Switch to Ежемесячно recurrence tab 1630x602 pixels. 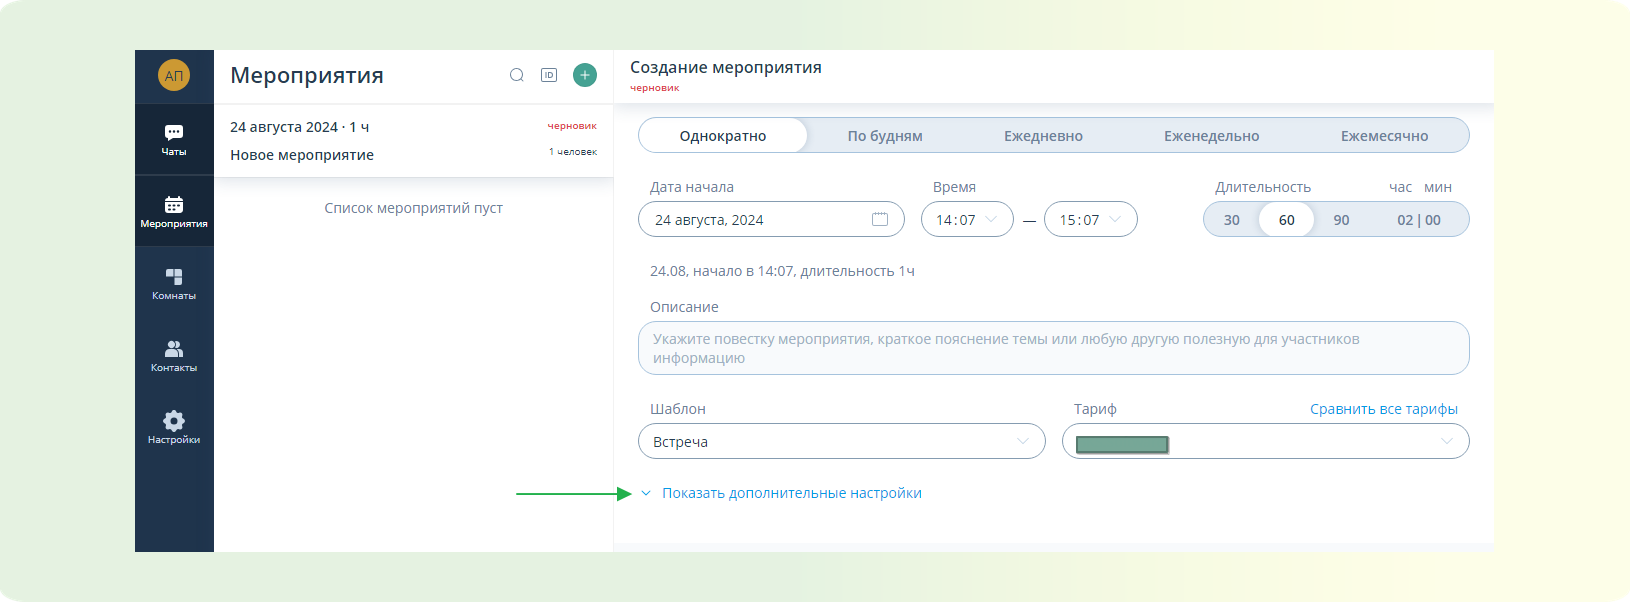point(1384,136)
